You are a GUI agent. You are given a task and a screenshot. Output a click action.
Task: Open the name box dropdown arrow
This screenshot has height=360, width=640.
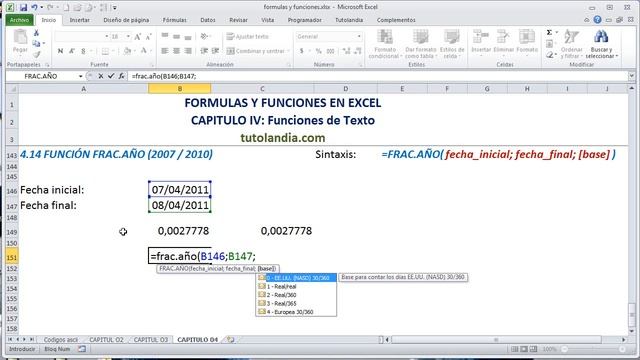80,76
